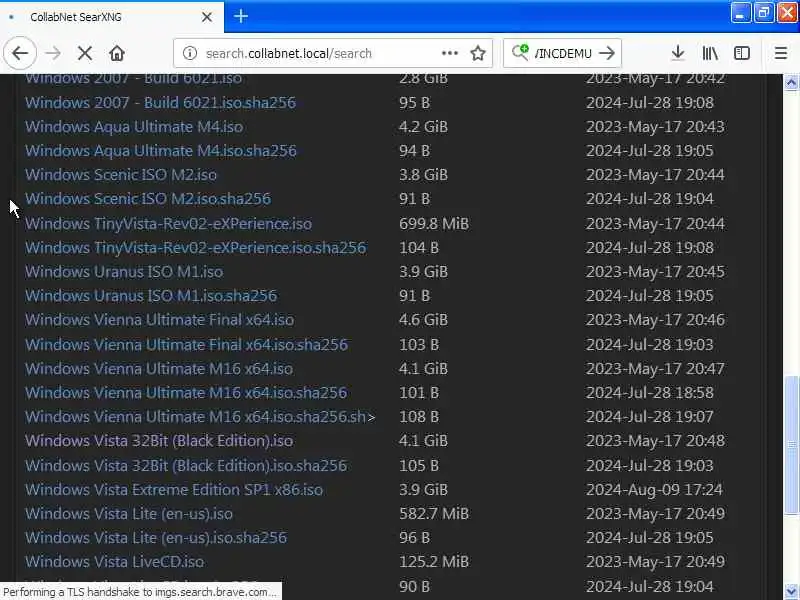Viewport: 800px width, 600px height.
Task: Download Windows Scenic ISO M2.iso
Action: [121, 174]
